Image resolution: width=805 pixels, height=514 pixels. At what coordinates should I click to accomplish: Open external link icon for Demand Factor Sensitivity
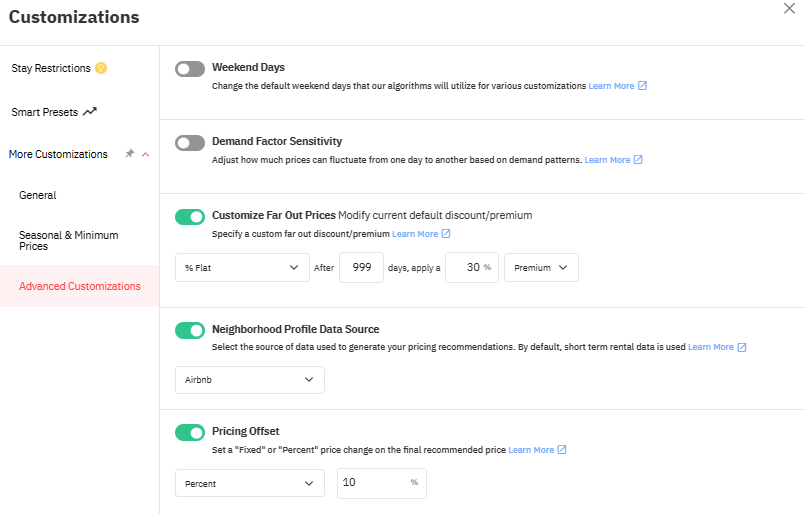638,160
